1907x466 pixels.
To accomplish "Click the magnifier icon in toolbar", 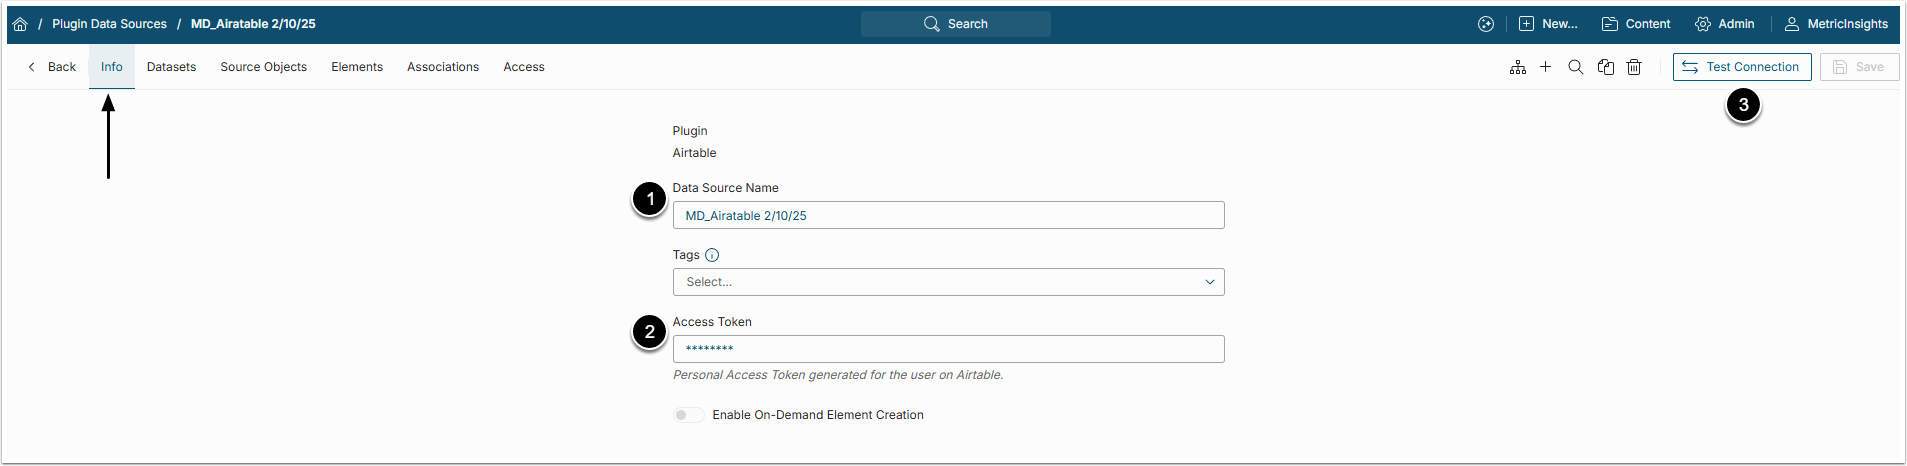I will pos(1576,67).
